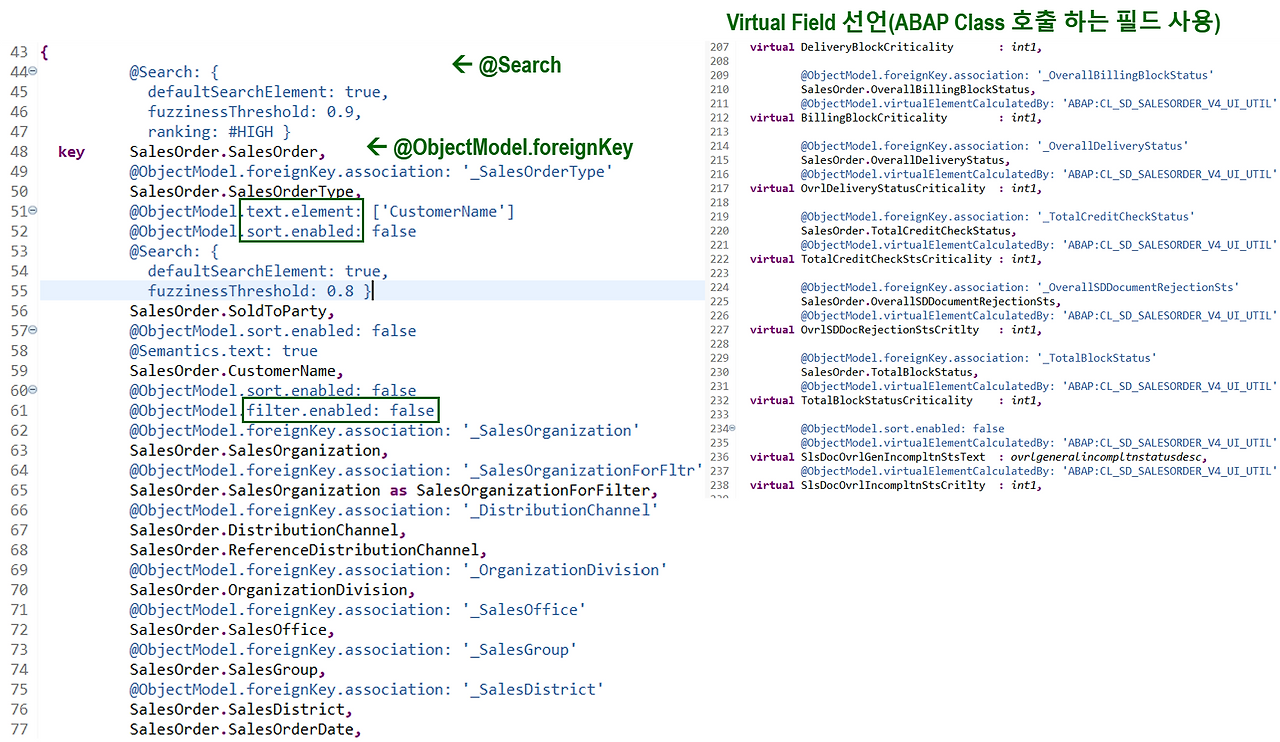Click the '_SalesOrganization' string on line 62
This screenshot has height=742, width=1280.
coord(553,431)
